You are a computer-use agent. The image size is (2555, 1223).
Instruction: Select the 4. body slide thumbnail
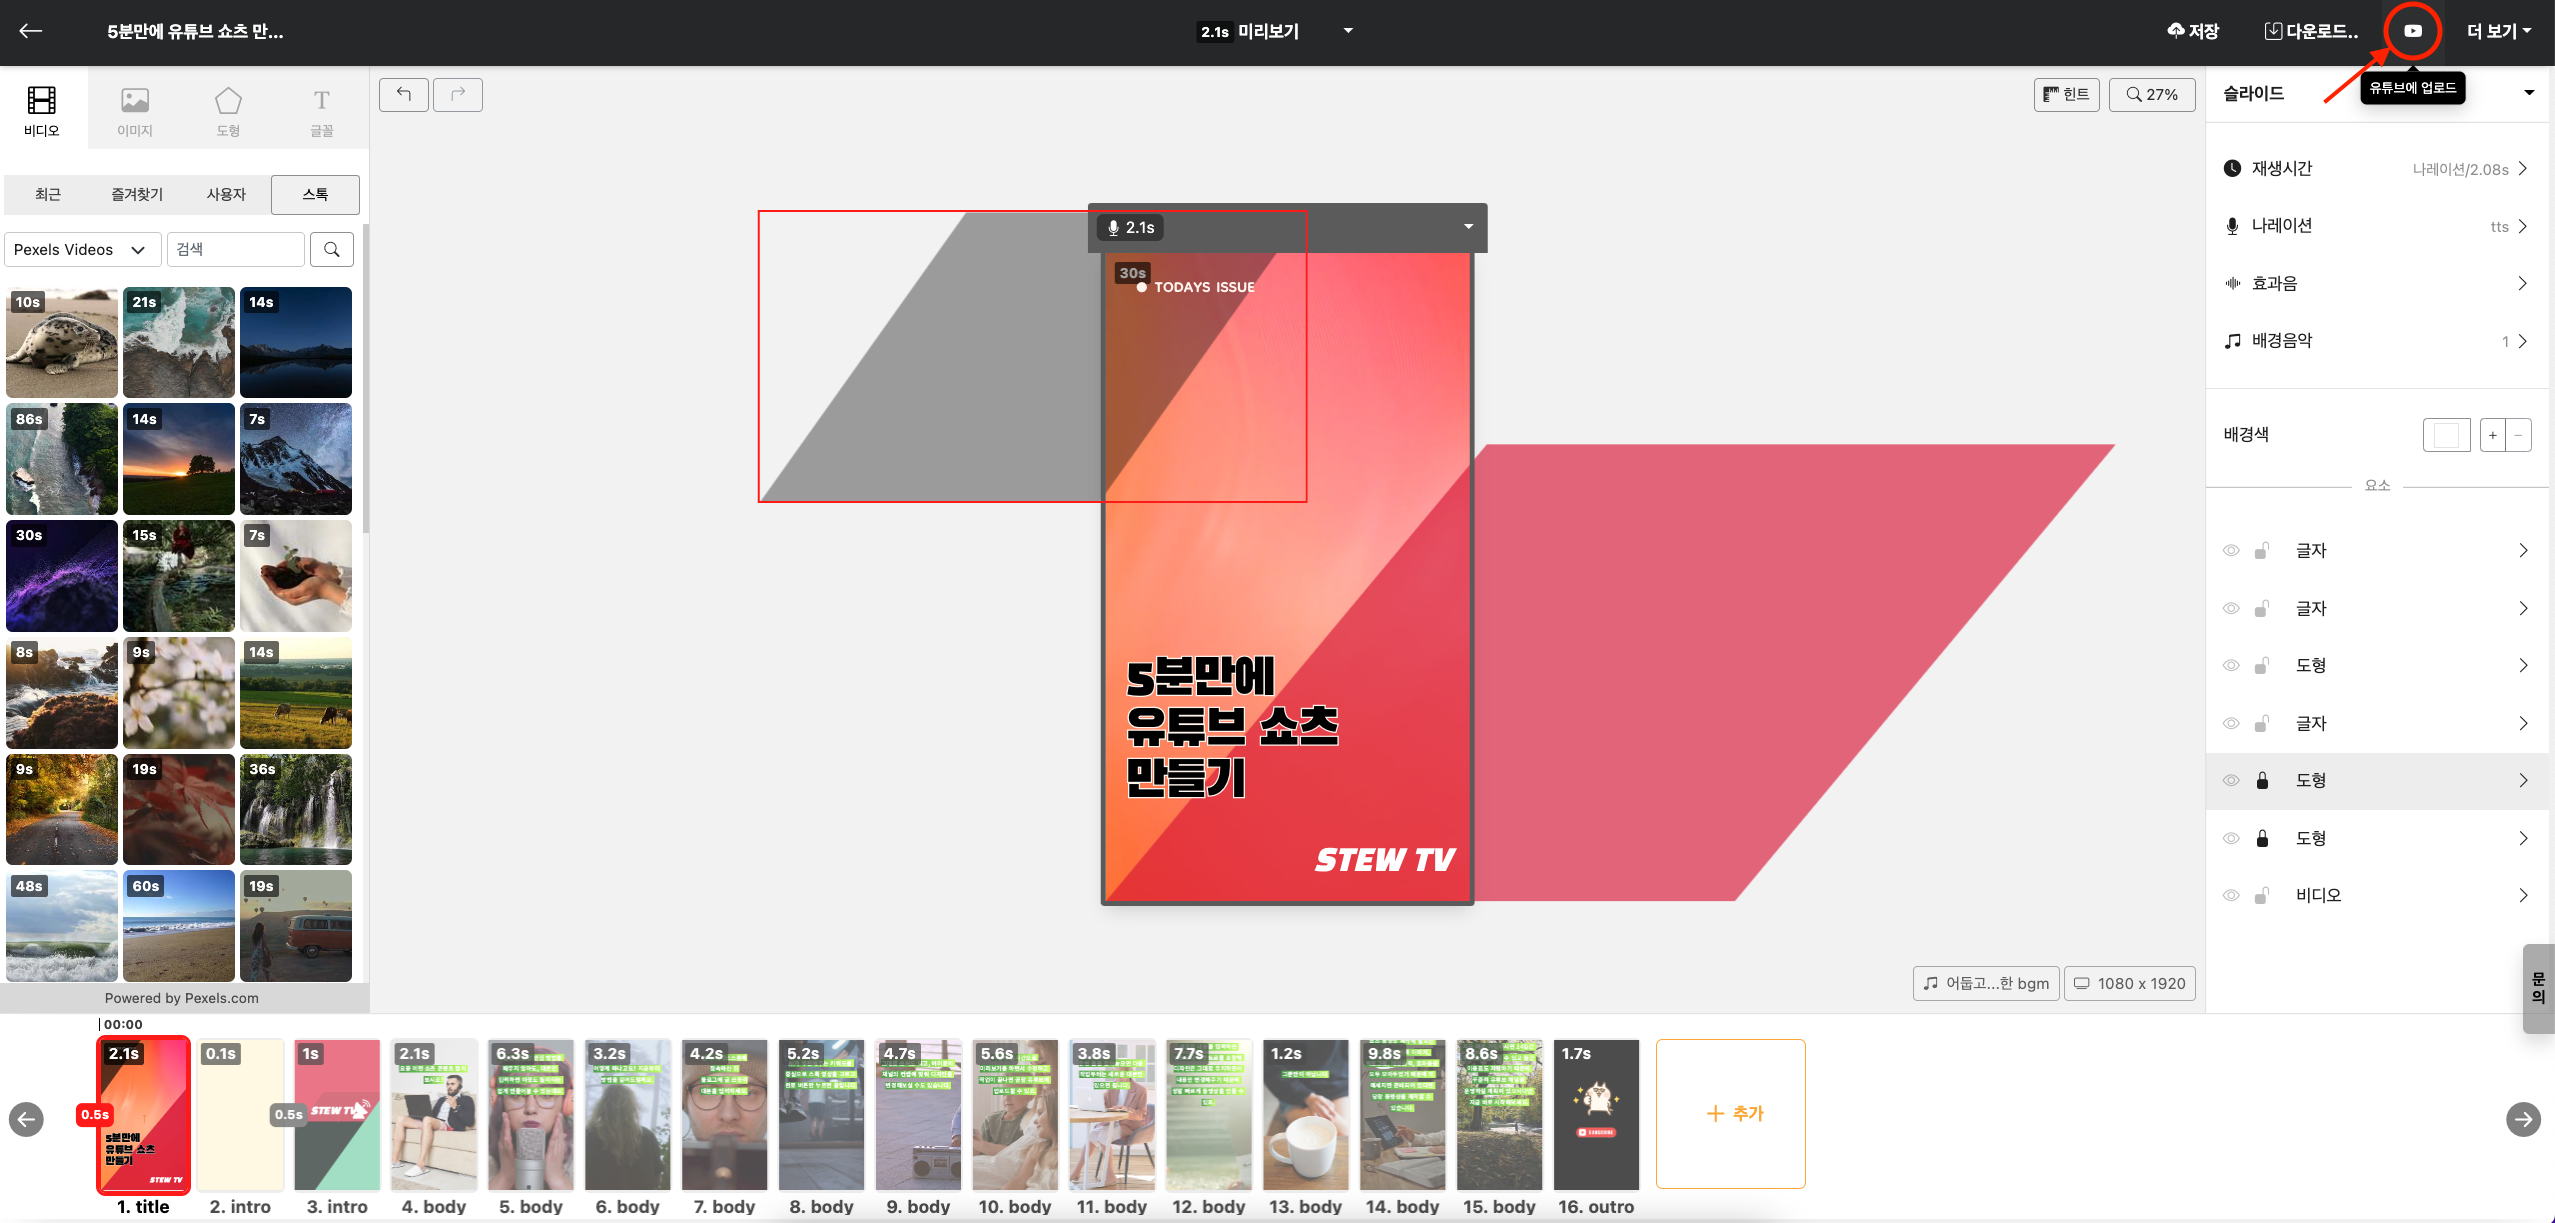(434, 1114)
